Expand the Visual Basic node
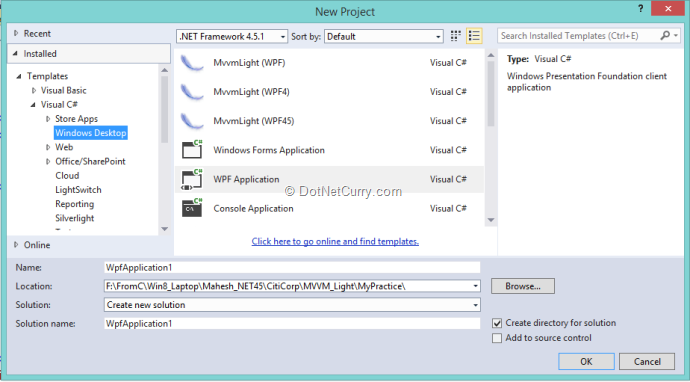Viewport: 690px width, 382px height. (x=34, y=91)
